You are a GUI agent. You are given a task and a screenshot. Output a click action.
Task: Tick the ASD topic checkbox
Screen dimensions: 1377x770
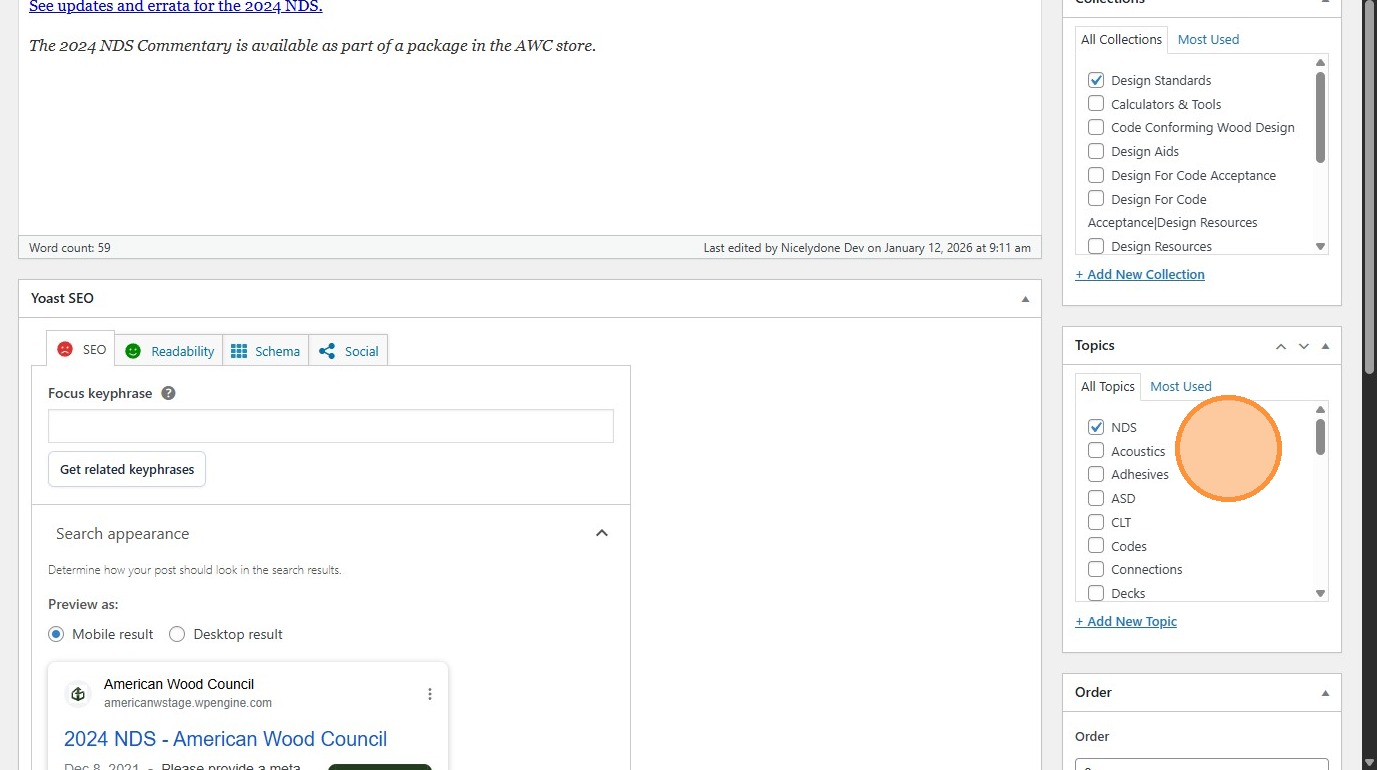tap(1096, 498)
